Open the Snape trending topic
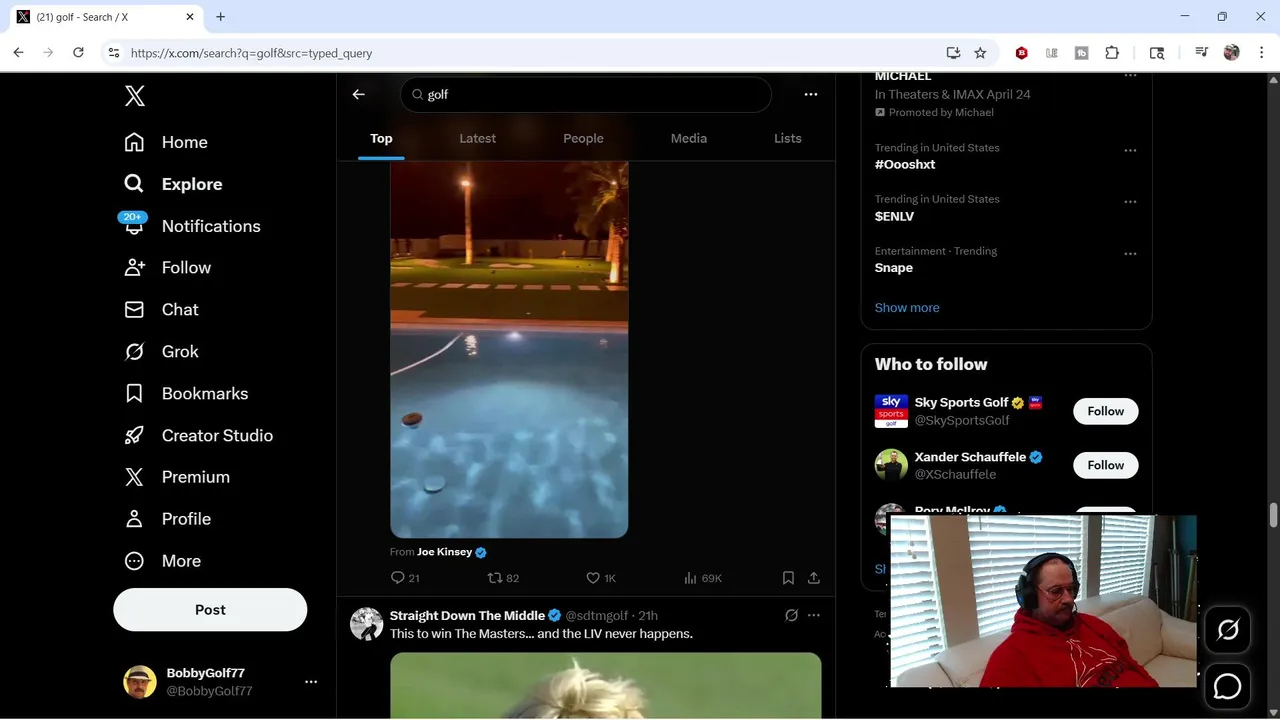 coord(893,268)
